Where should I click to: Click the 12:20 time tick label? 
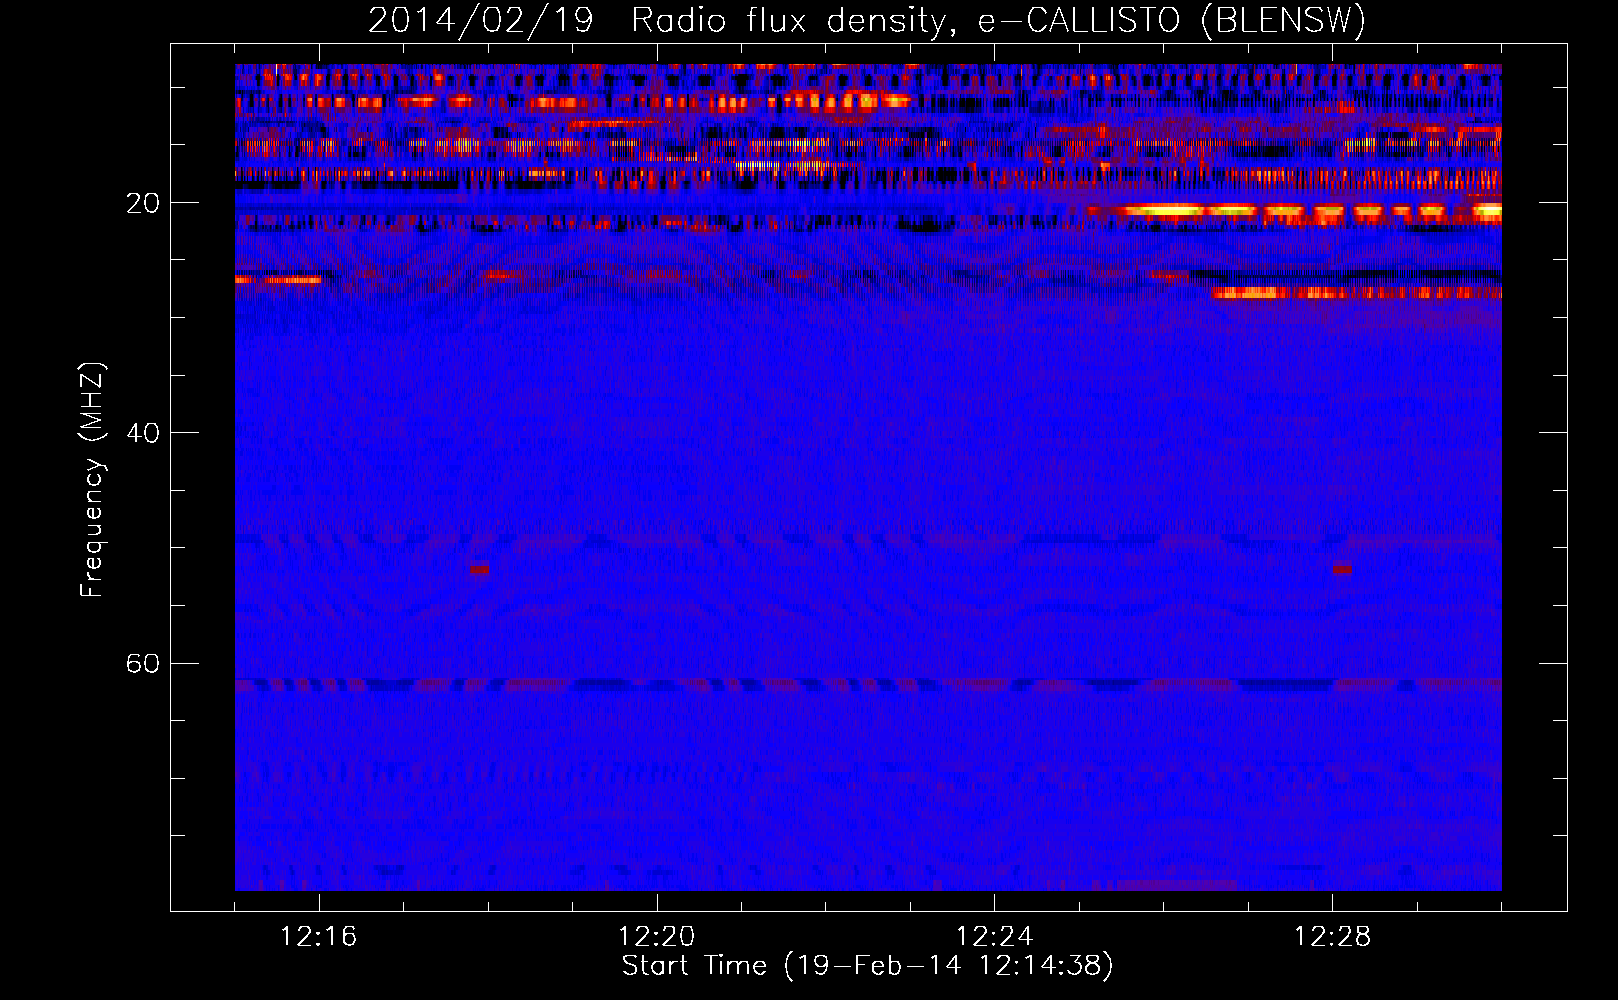(x=657, y=937)
